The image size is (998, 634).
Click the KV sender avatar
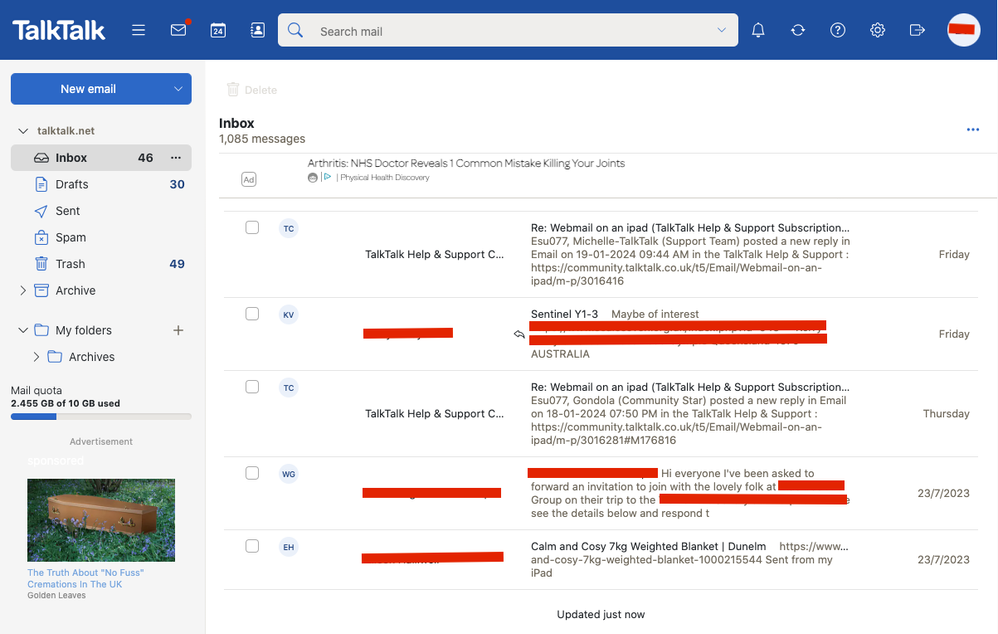click(289, 314)
